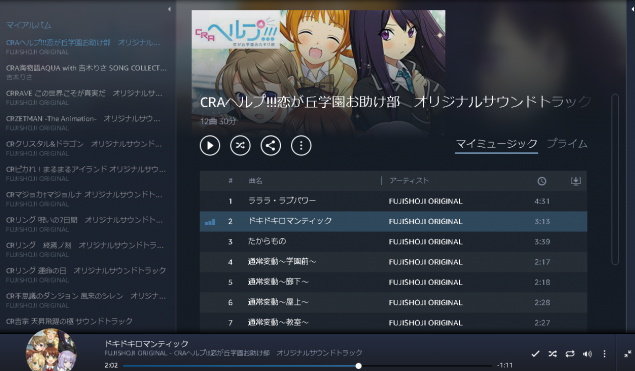Switch to the プライム tab
635x371 pixels.
567,144
